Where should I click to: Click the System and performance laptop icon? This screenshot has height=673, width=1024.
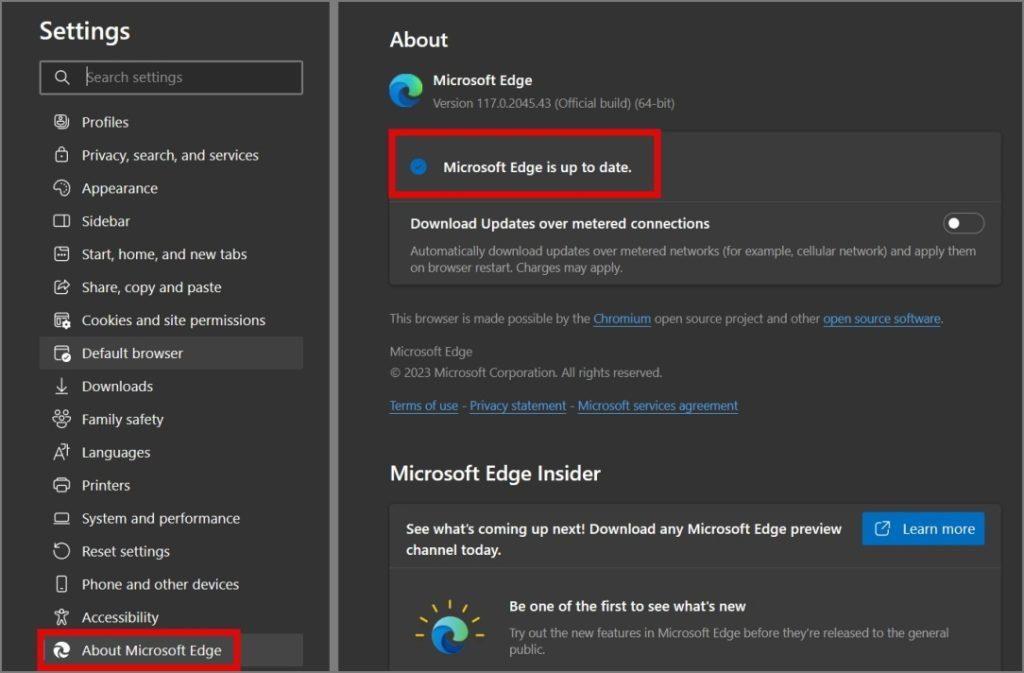61,518
